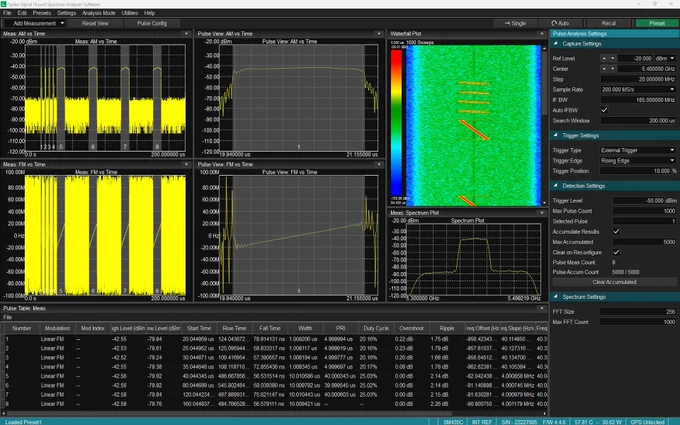Close the Waterfall Plot panel
This screenshot has height=425, width=680.
tap(541, 33)
